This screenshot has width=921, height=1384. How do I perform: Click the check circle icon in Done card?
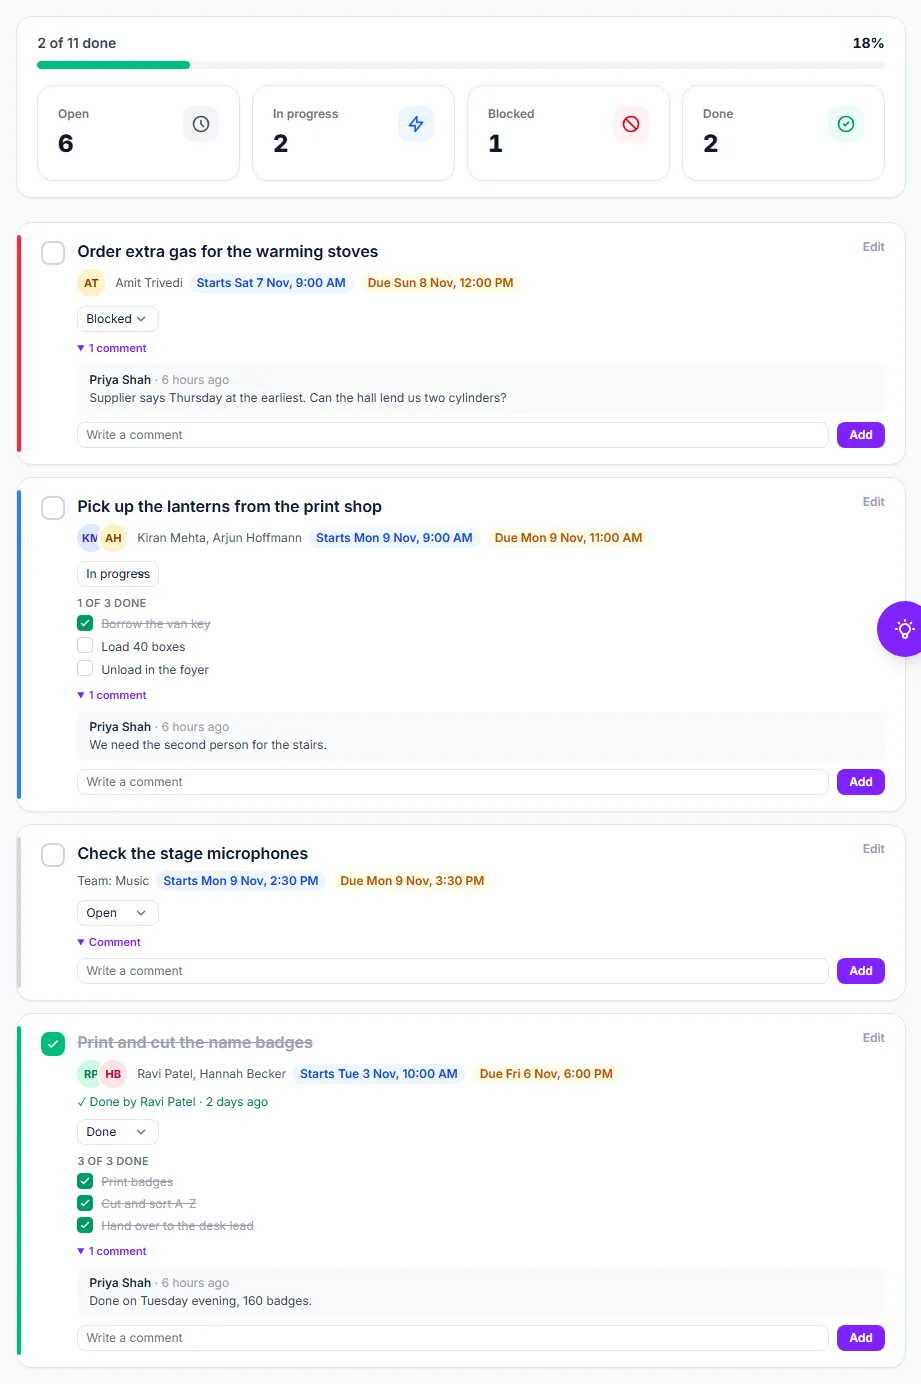pos(846,124)
